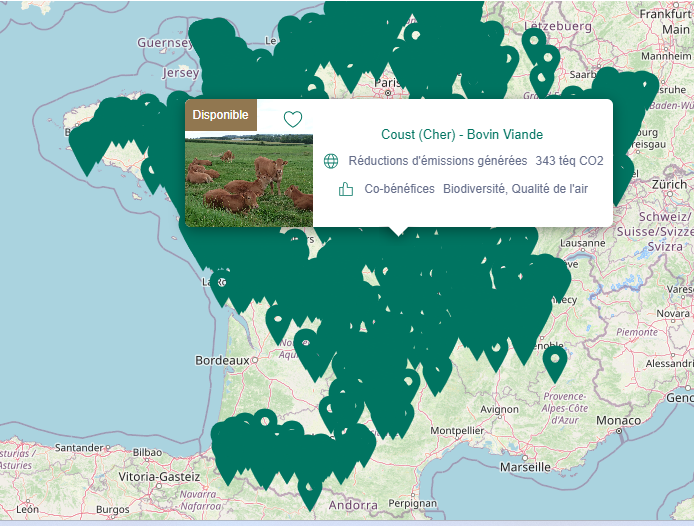Click the globe icon beside Réductions d'émissions
This screenshot has height=526, width=694.
(x=331, y=161)
